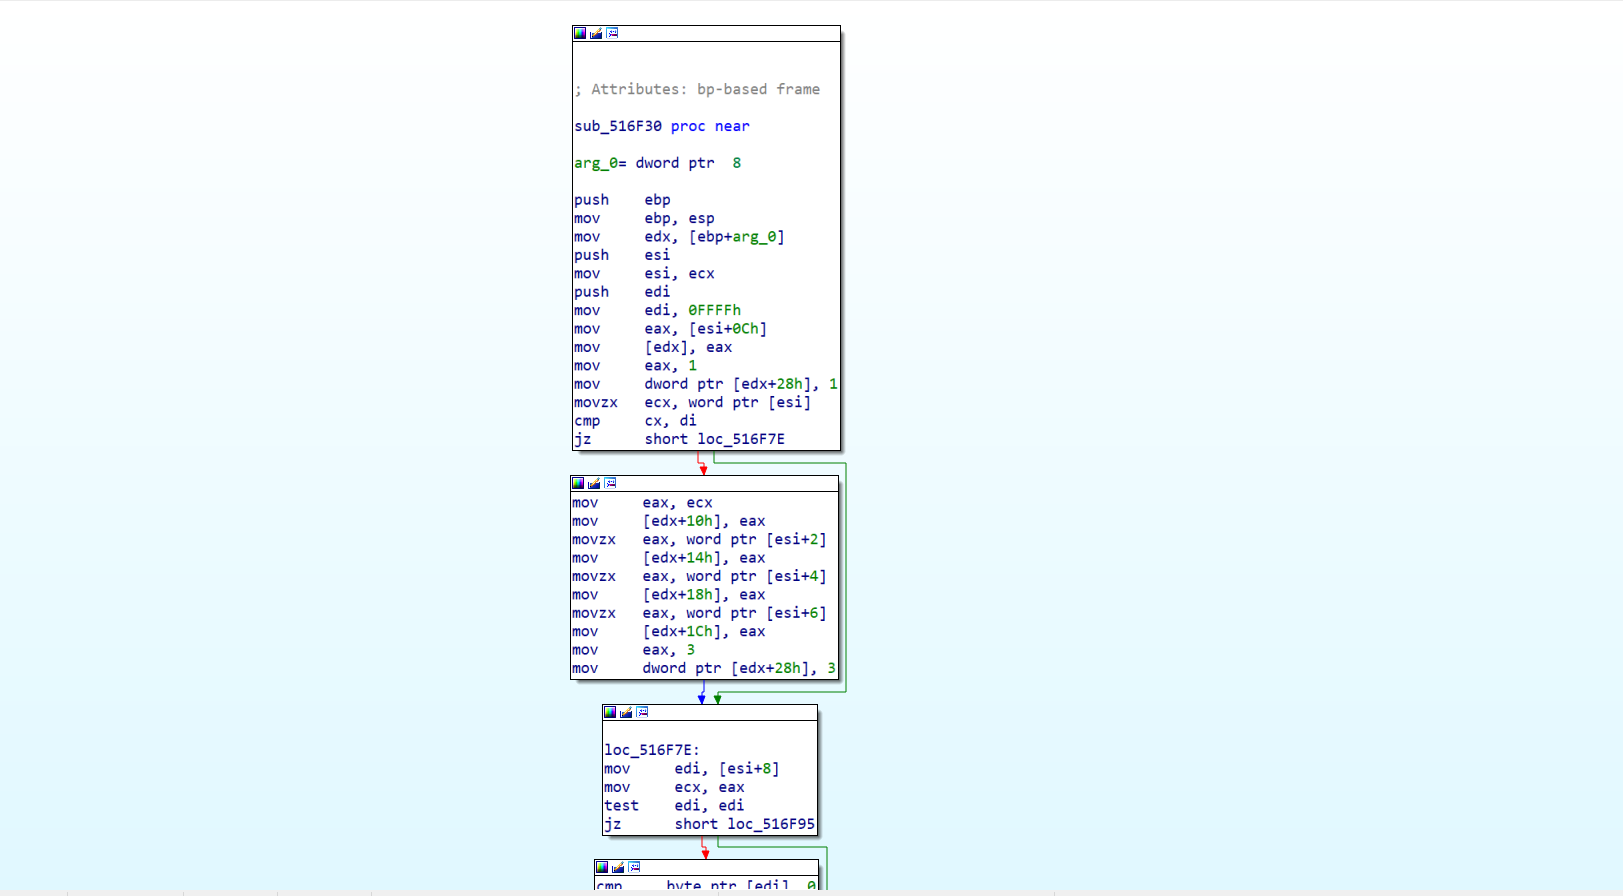Click the 'loc_516F7E' target in the jz instruction
1623x896 pixels.
point(741,439)
